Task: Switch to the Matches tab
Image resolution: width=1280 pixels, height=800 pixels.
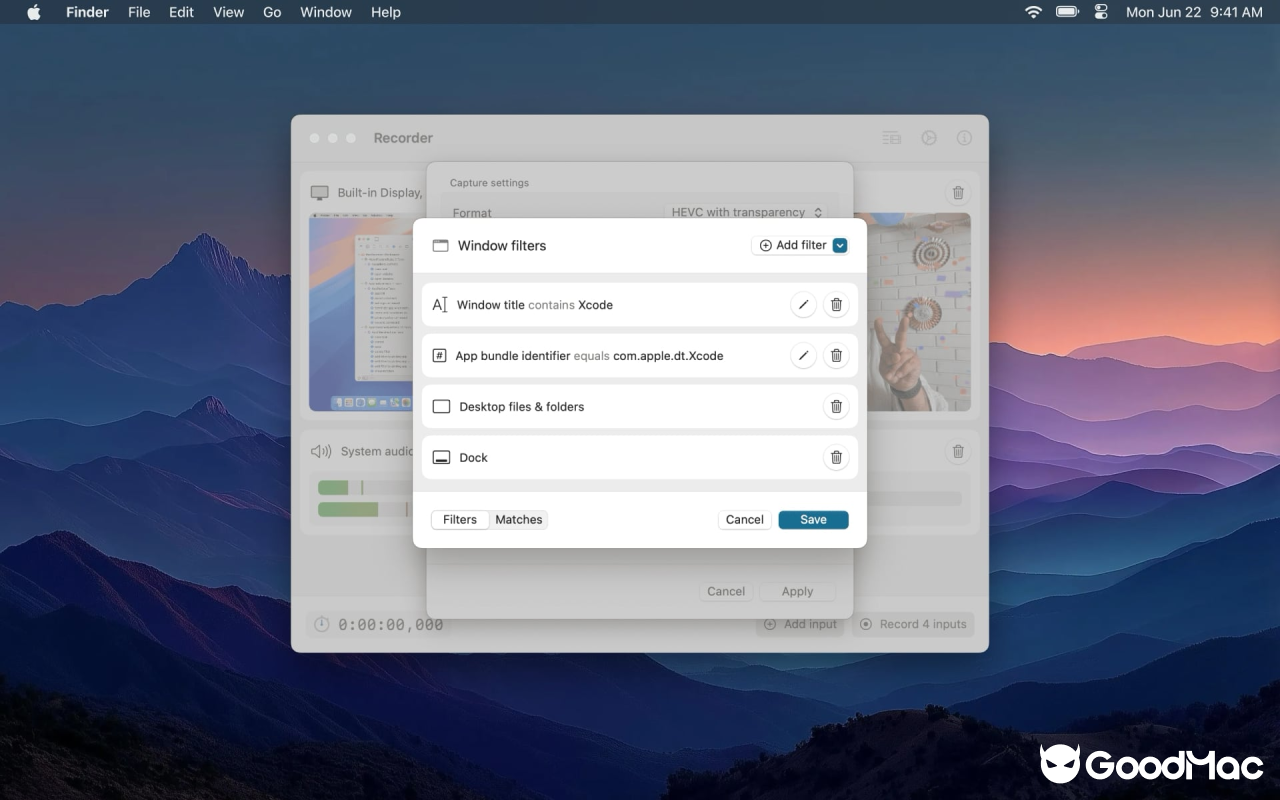Action: (519, 520)
